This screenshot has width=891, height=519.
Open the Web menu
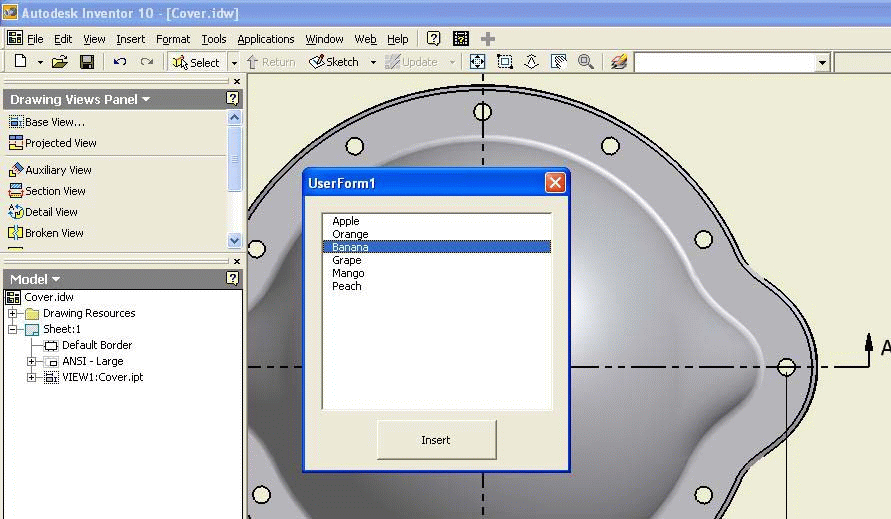pos(365,39)
